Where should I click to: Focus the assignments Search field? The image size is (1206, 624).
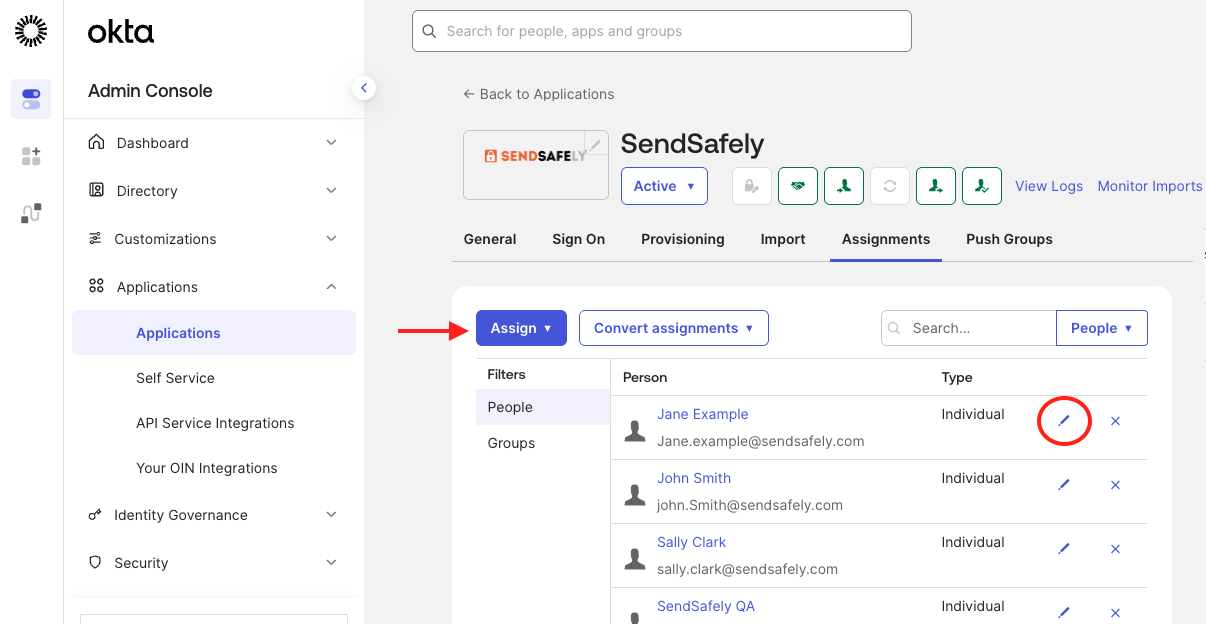point(968,328)
